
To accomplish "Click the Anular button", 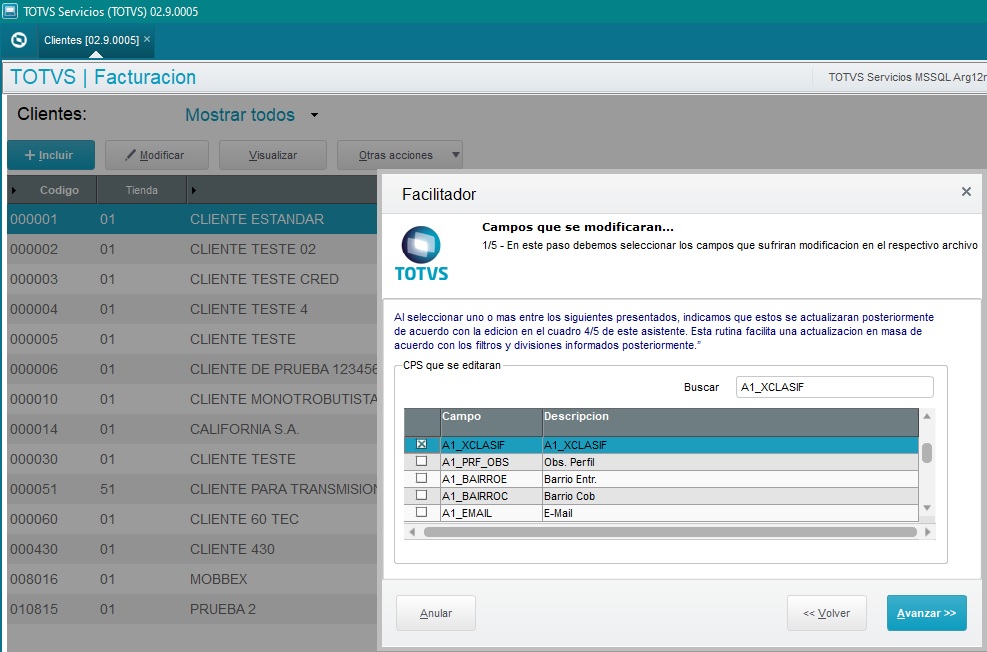I will coord(436,613).
